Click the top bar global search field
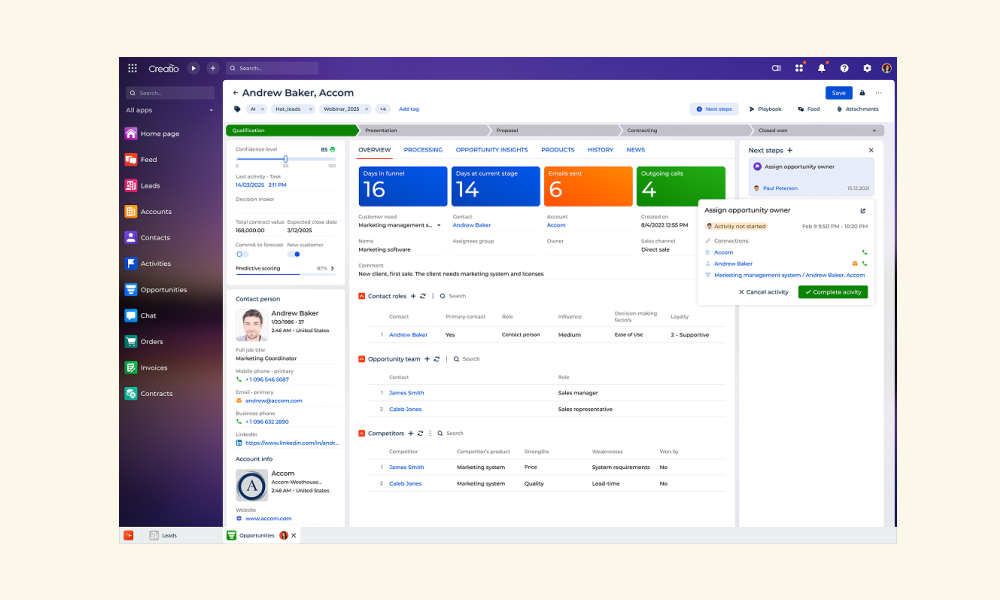 coord(272,68)
